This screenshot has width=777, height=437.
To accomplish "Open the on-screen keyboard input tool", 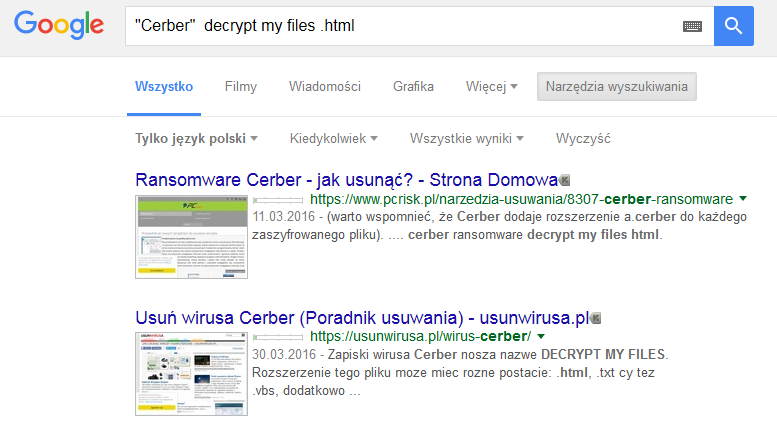I will [692, 27].
